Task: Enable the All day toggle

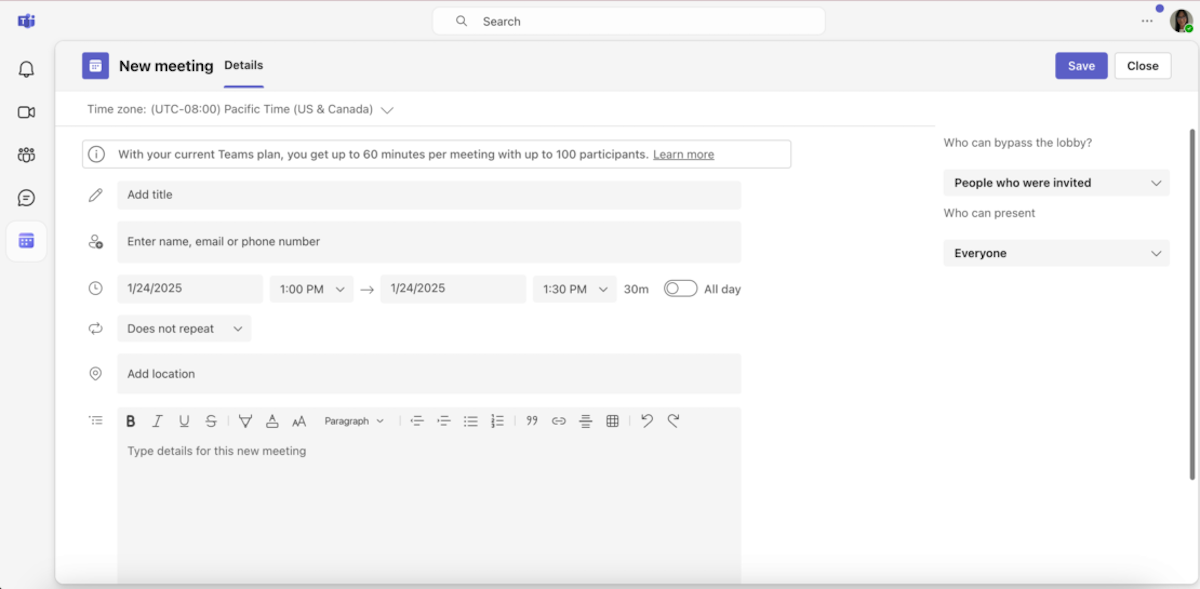Action: pyautogui.click(x=680, y=288)
